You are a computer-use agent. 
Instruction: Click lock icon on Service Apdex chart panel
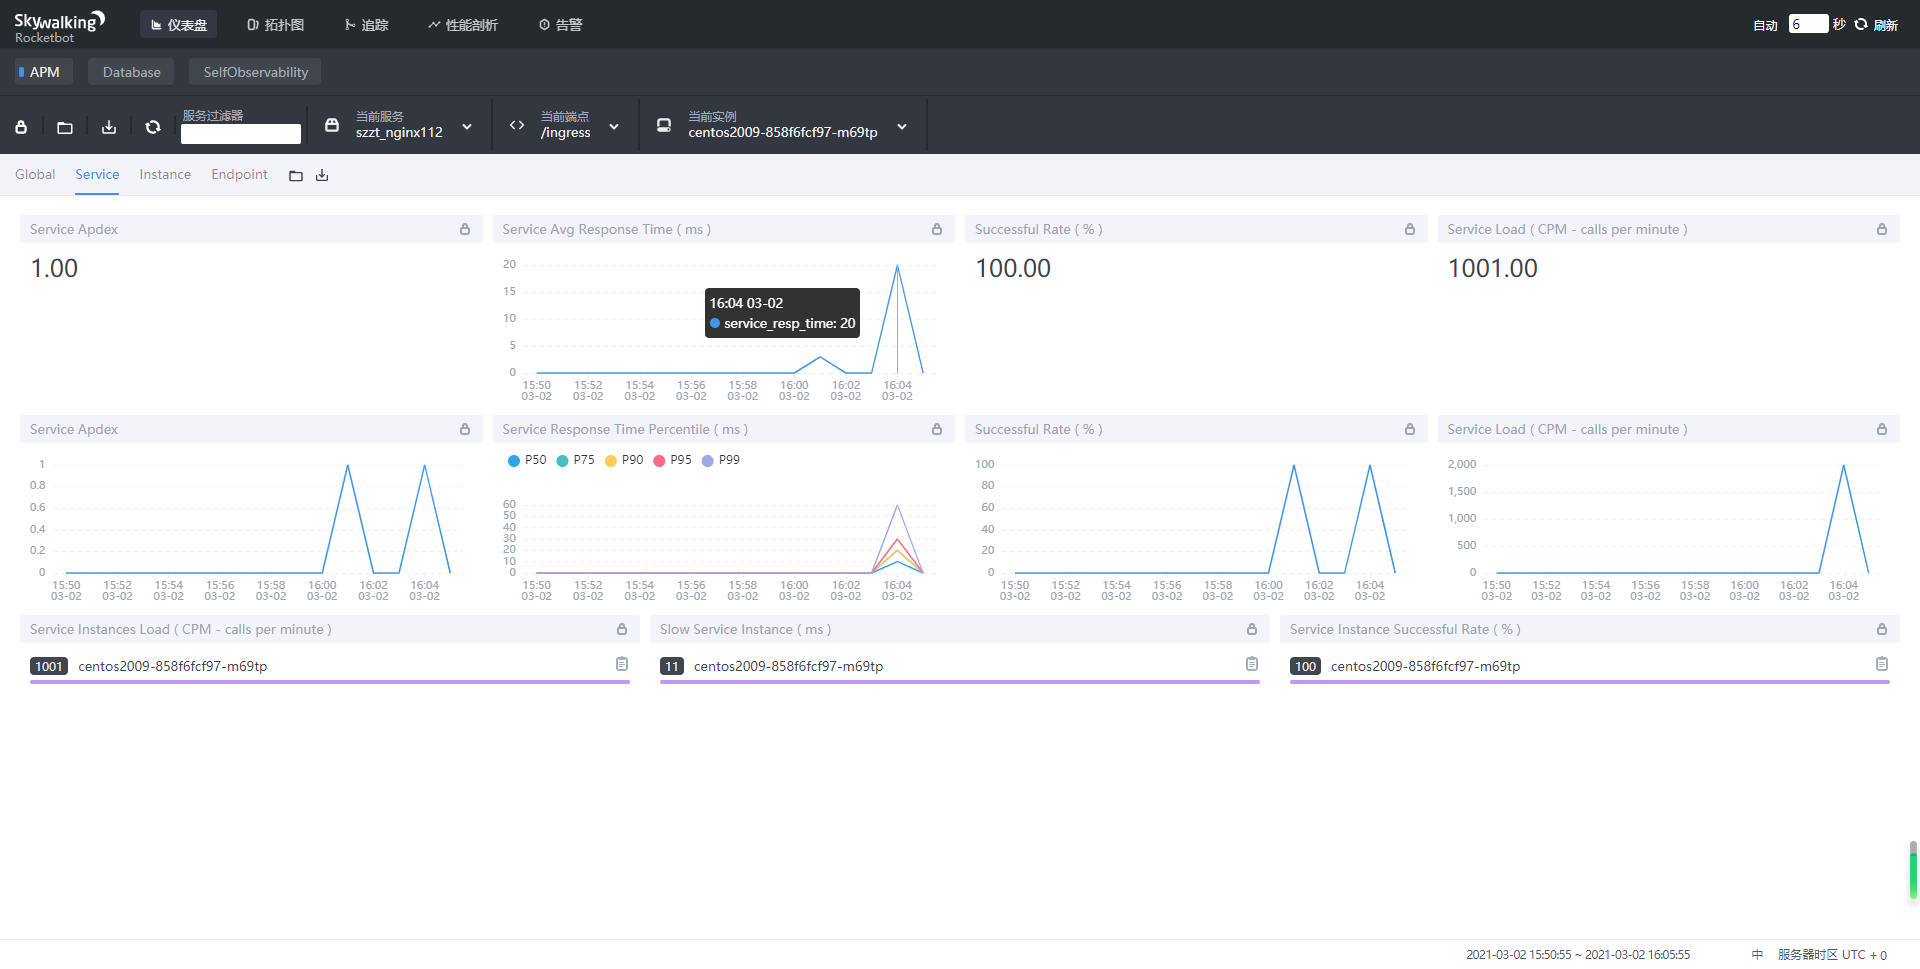[x=465, y=429]
